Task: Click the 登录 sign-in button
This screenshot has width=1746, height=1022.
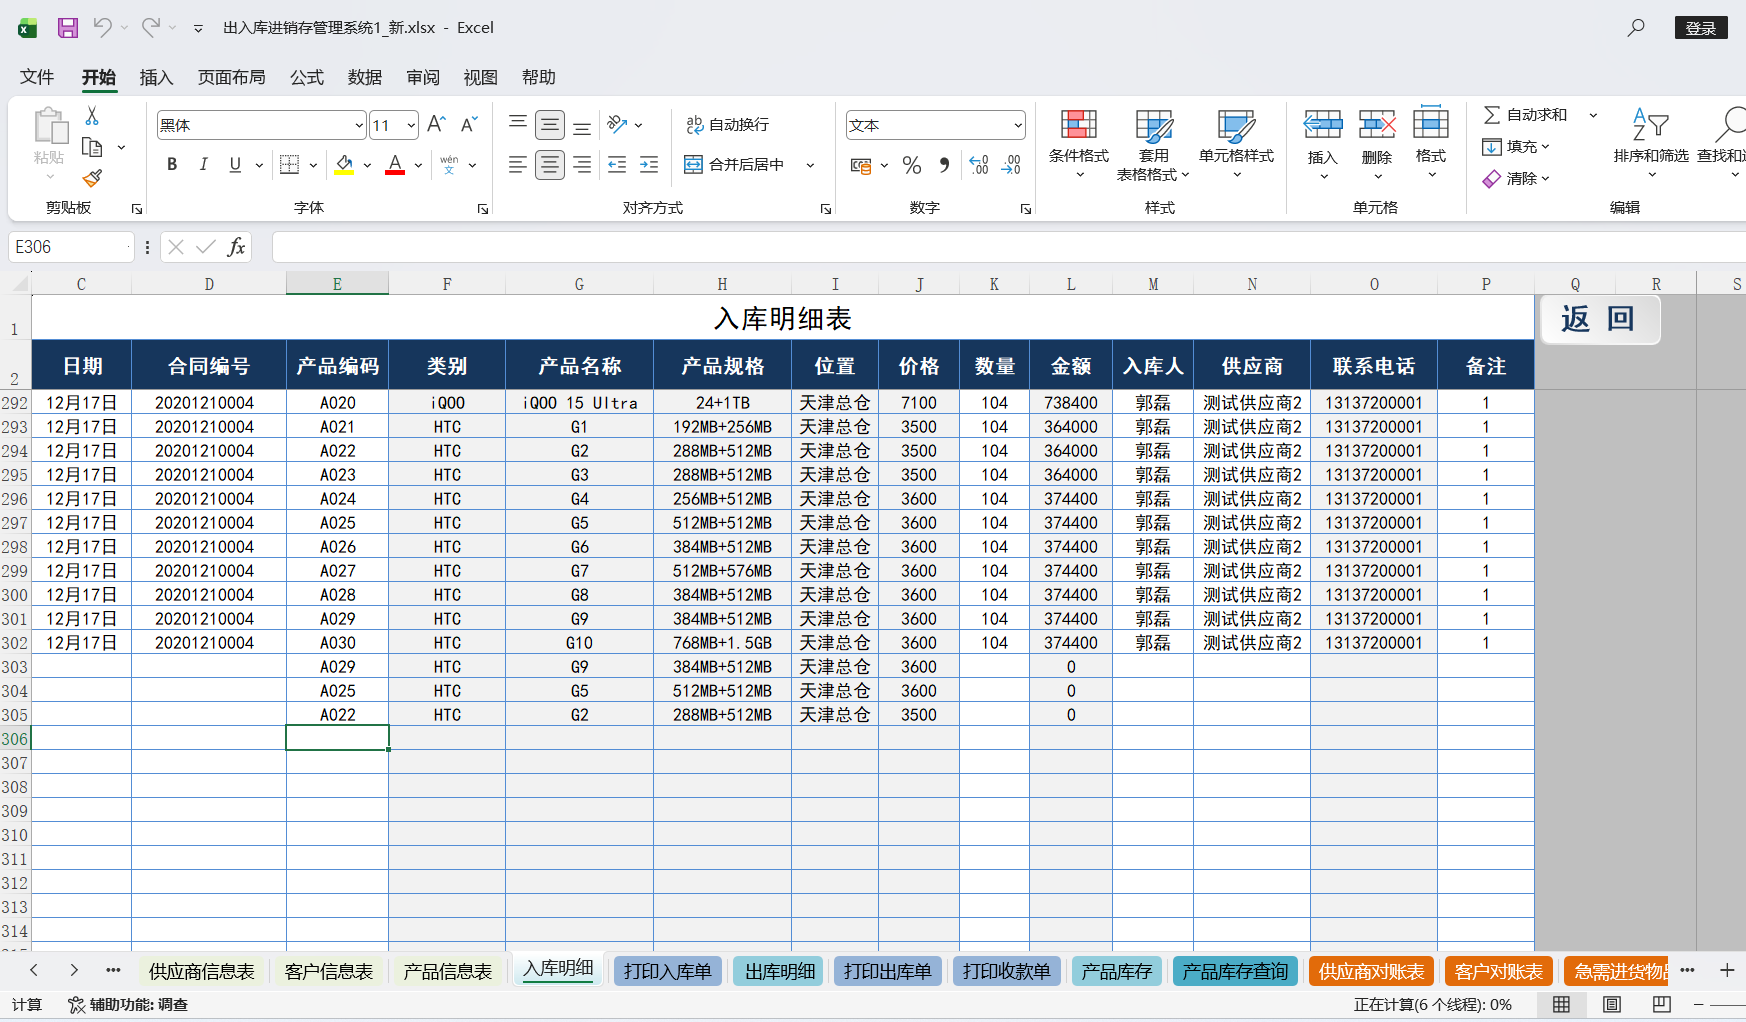Action: (x=1700, y=28)
